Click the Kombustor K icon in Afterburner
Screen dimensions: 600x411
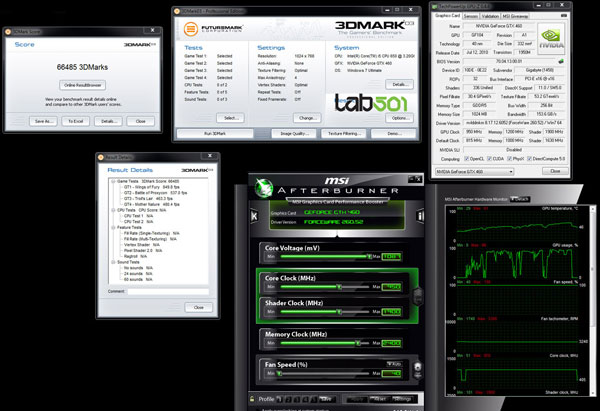click(x=254, y=217)
